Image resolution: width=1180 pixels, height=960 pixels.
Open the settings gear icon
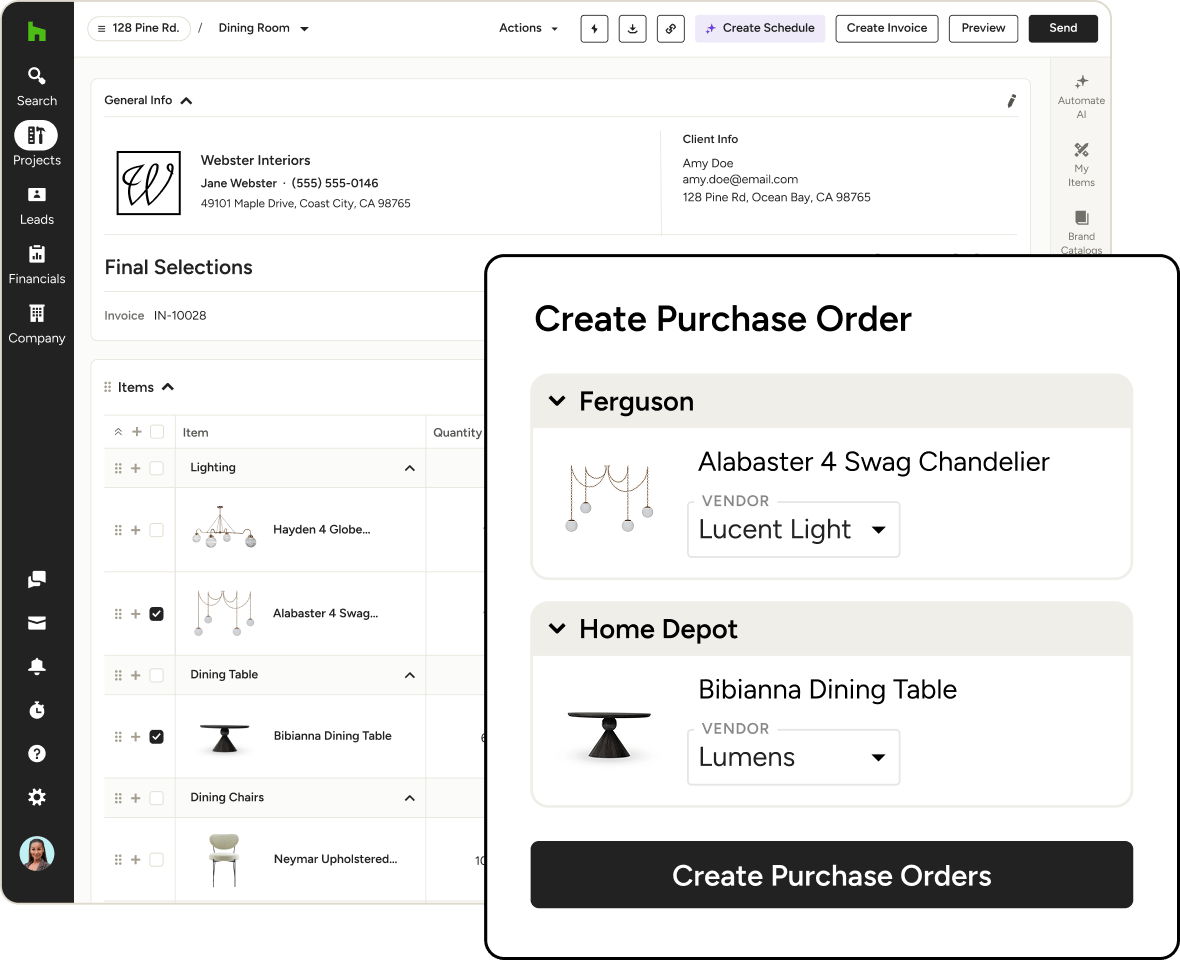pyautogui.click(x=36, y=797)
